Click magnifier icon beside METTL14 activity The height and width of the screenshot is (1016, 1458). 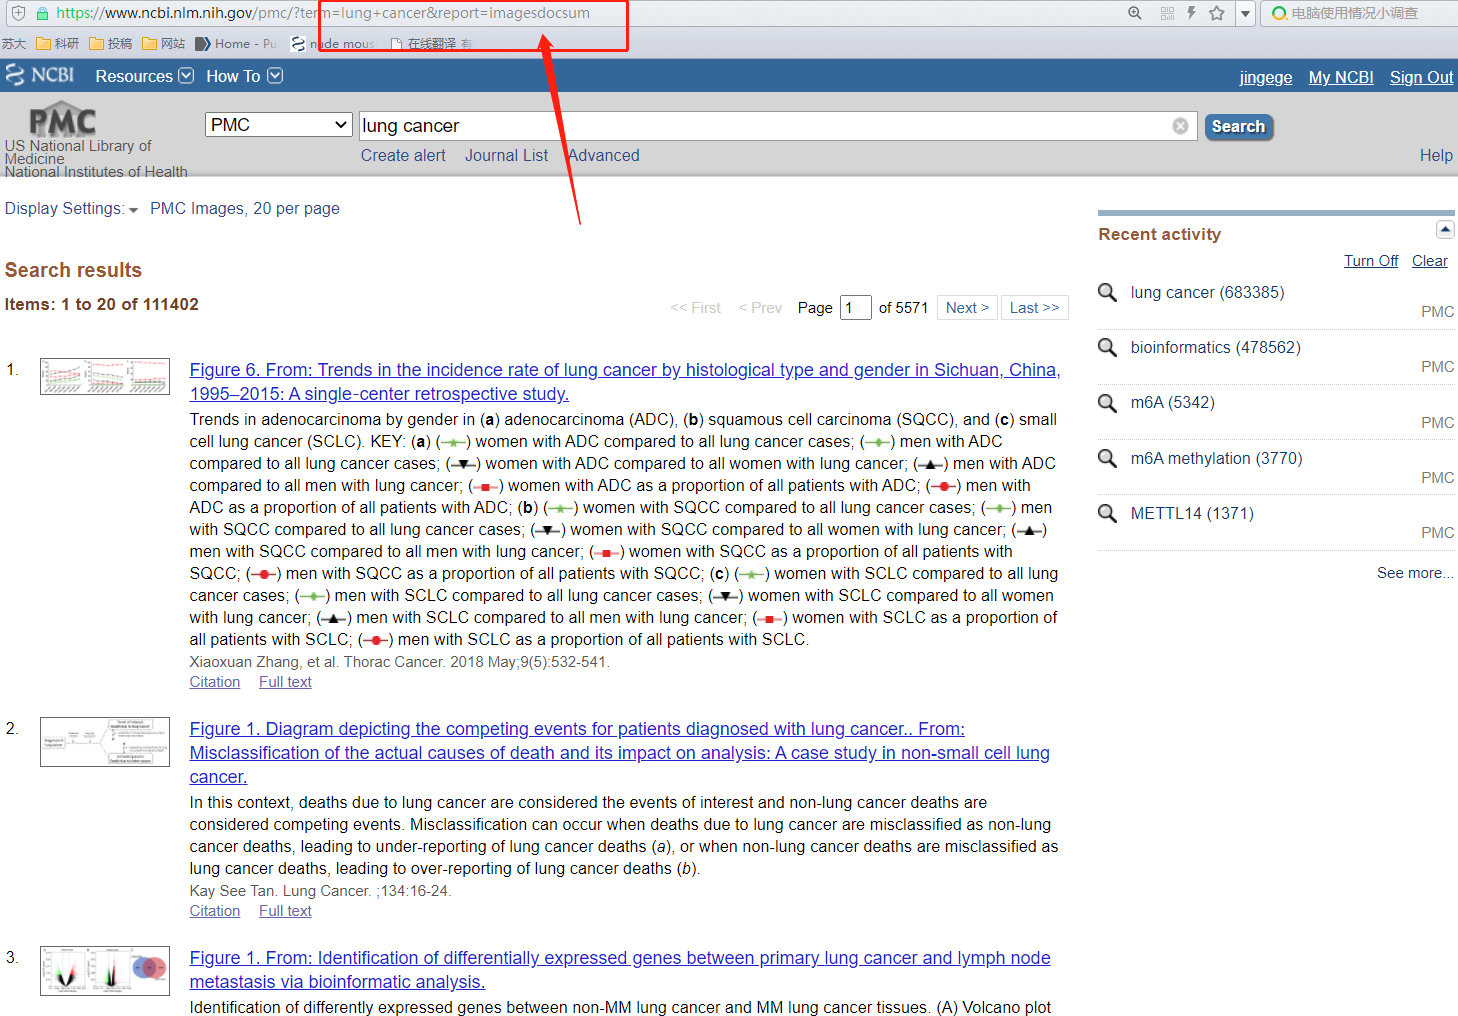click(1107, 513)
